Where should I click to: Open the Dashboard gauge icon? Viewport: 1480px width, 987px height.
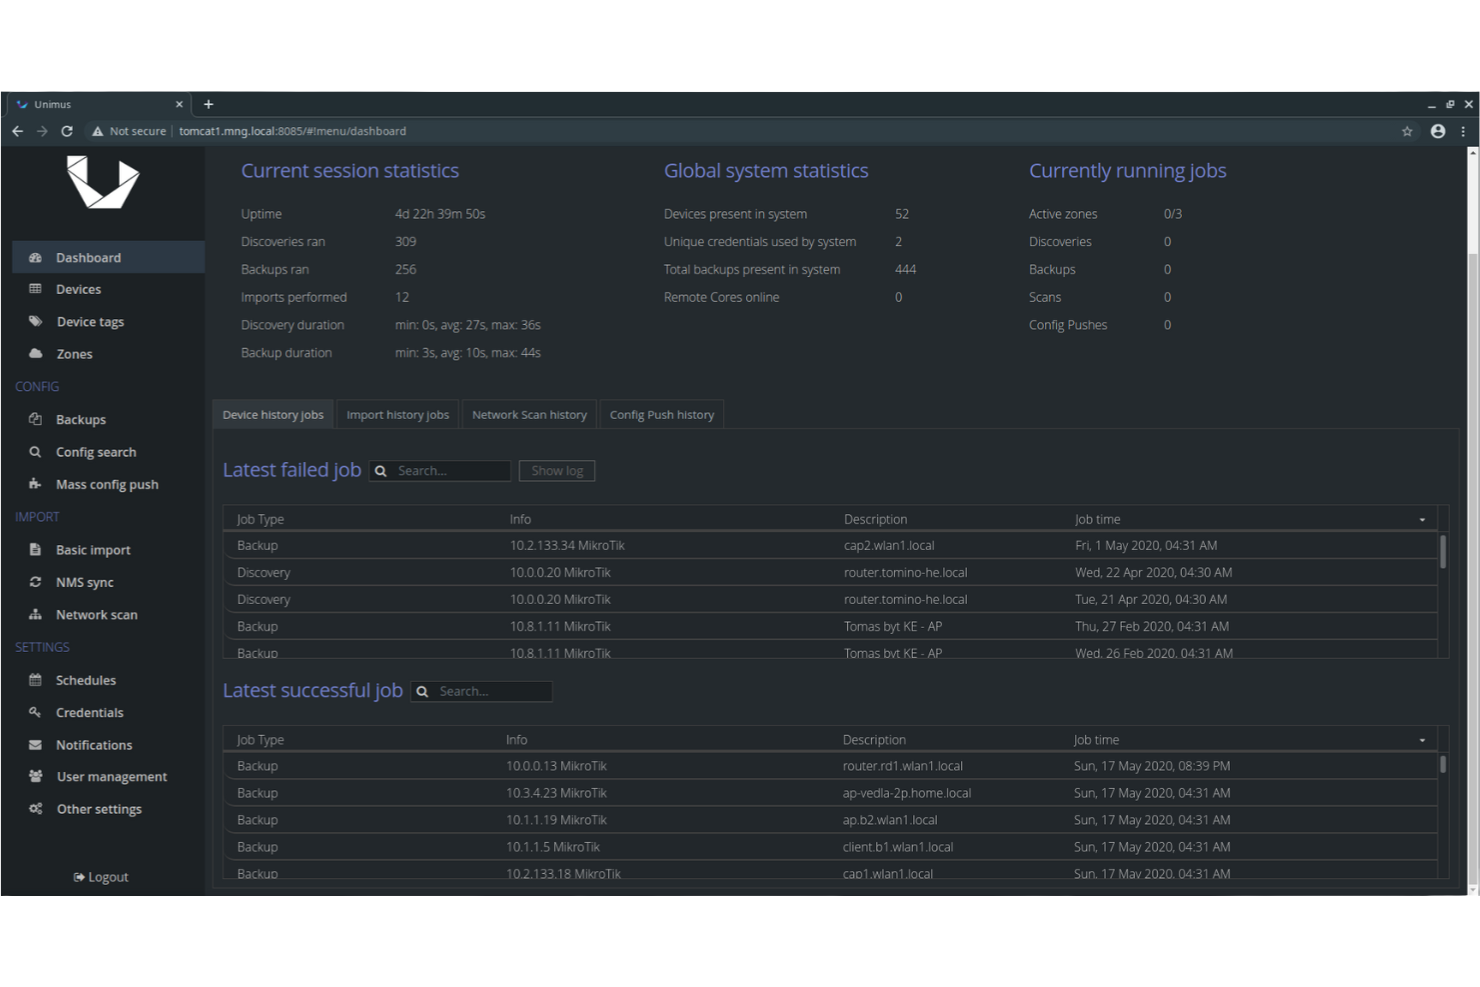click(x=35, y=257)
